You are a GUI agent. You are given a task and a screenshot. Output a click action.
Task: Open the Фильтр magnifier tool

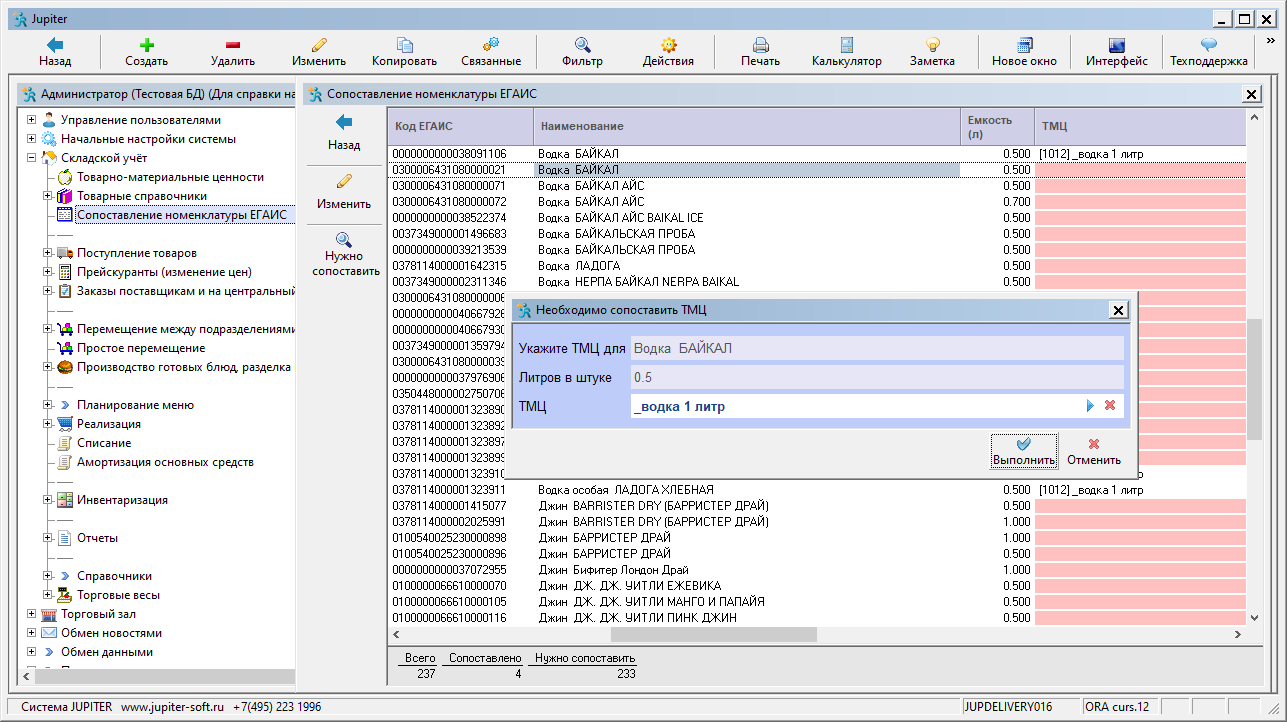tap(582, 45)
